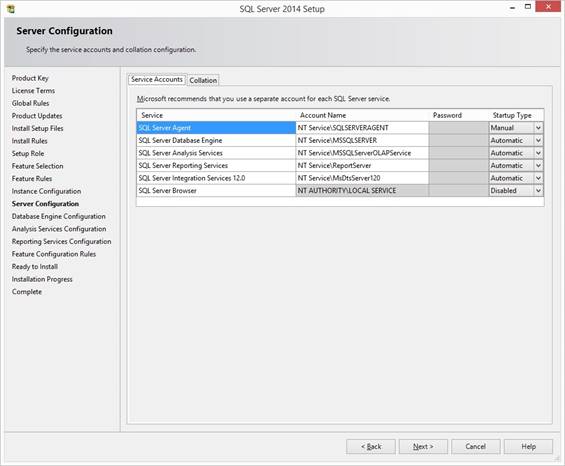
Task: Click Product Key step in sidebar
Action: point(30,78)
